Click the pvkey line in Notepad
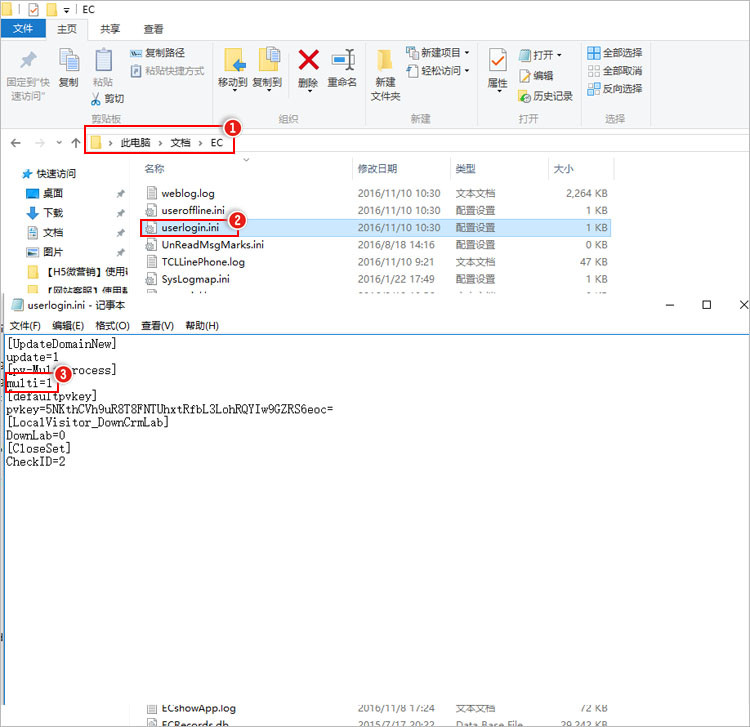The image size is (750, 727). (x=169, y=409)
